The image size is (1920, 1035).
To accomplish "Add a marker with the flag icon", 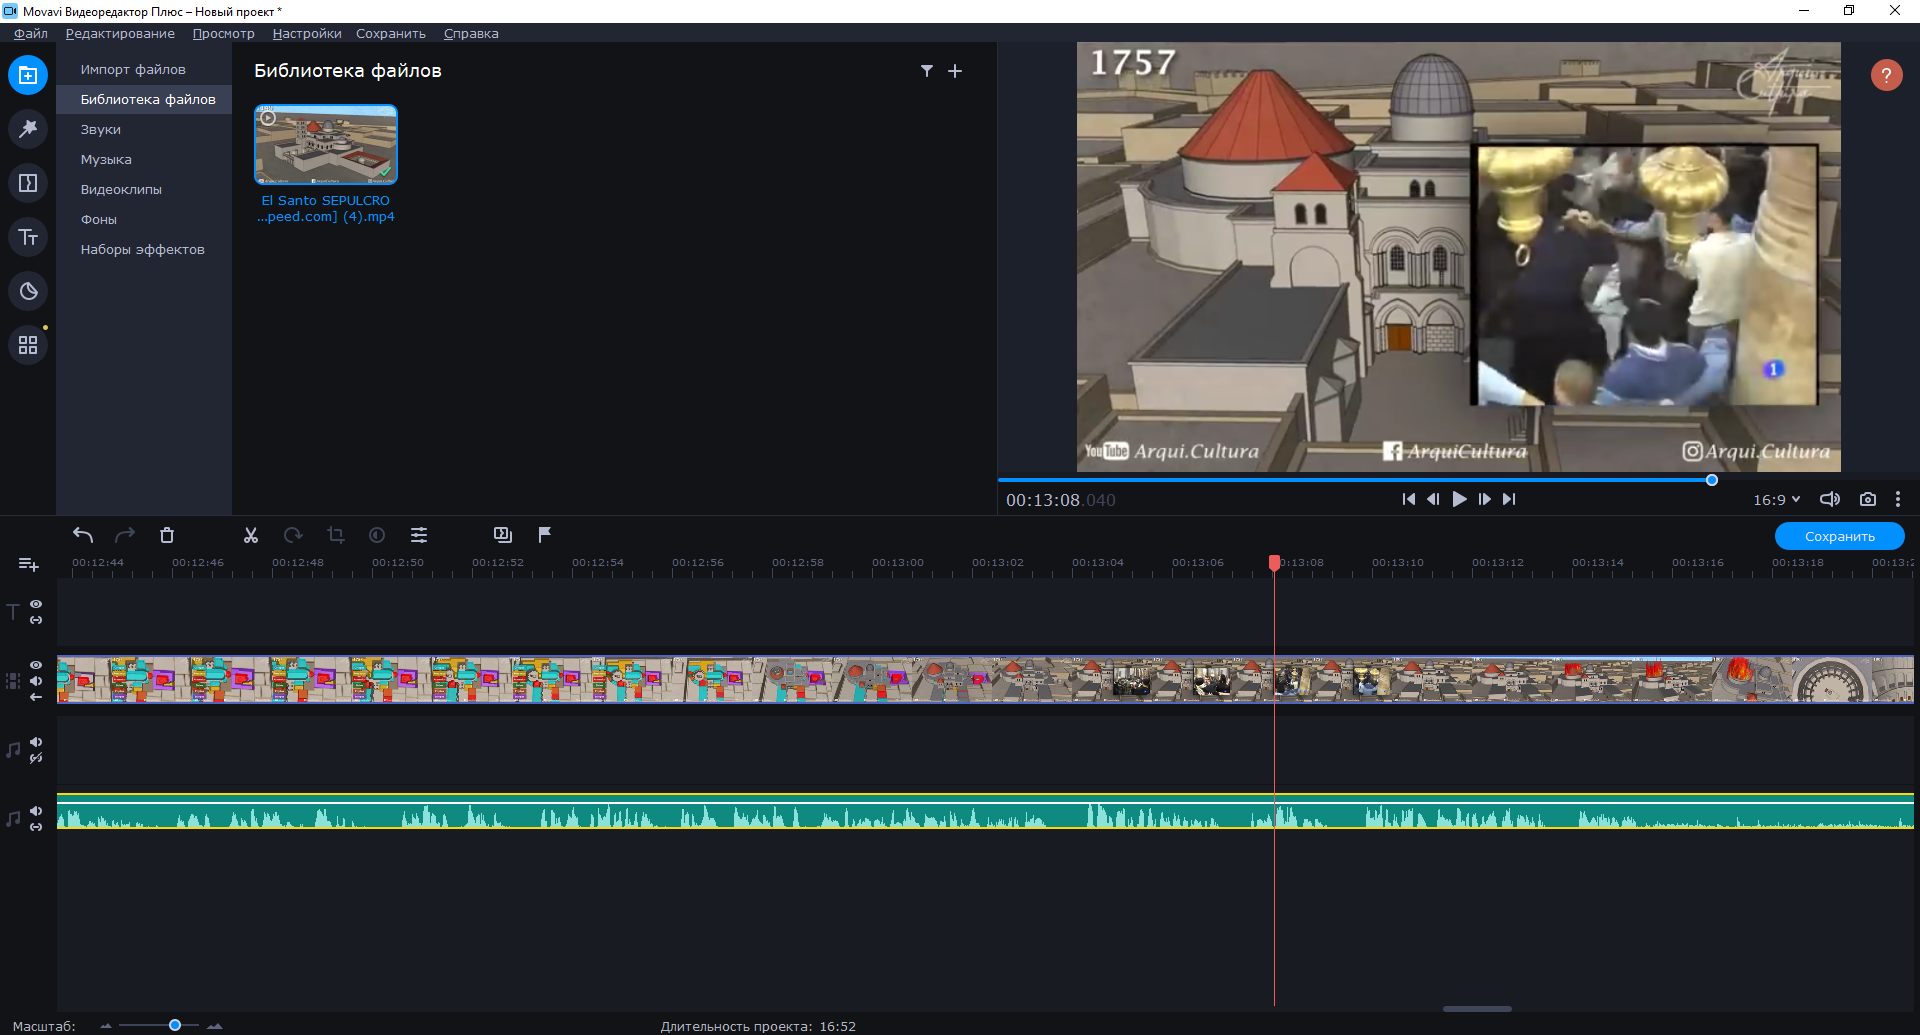I will (545, 535).
